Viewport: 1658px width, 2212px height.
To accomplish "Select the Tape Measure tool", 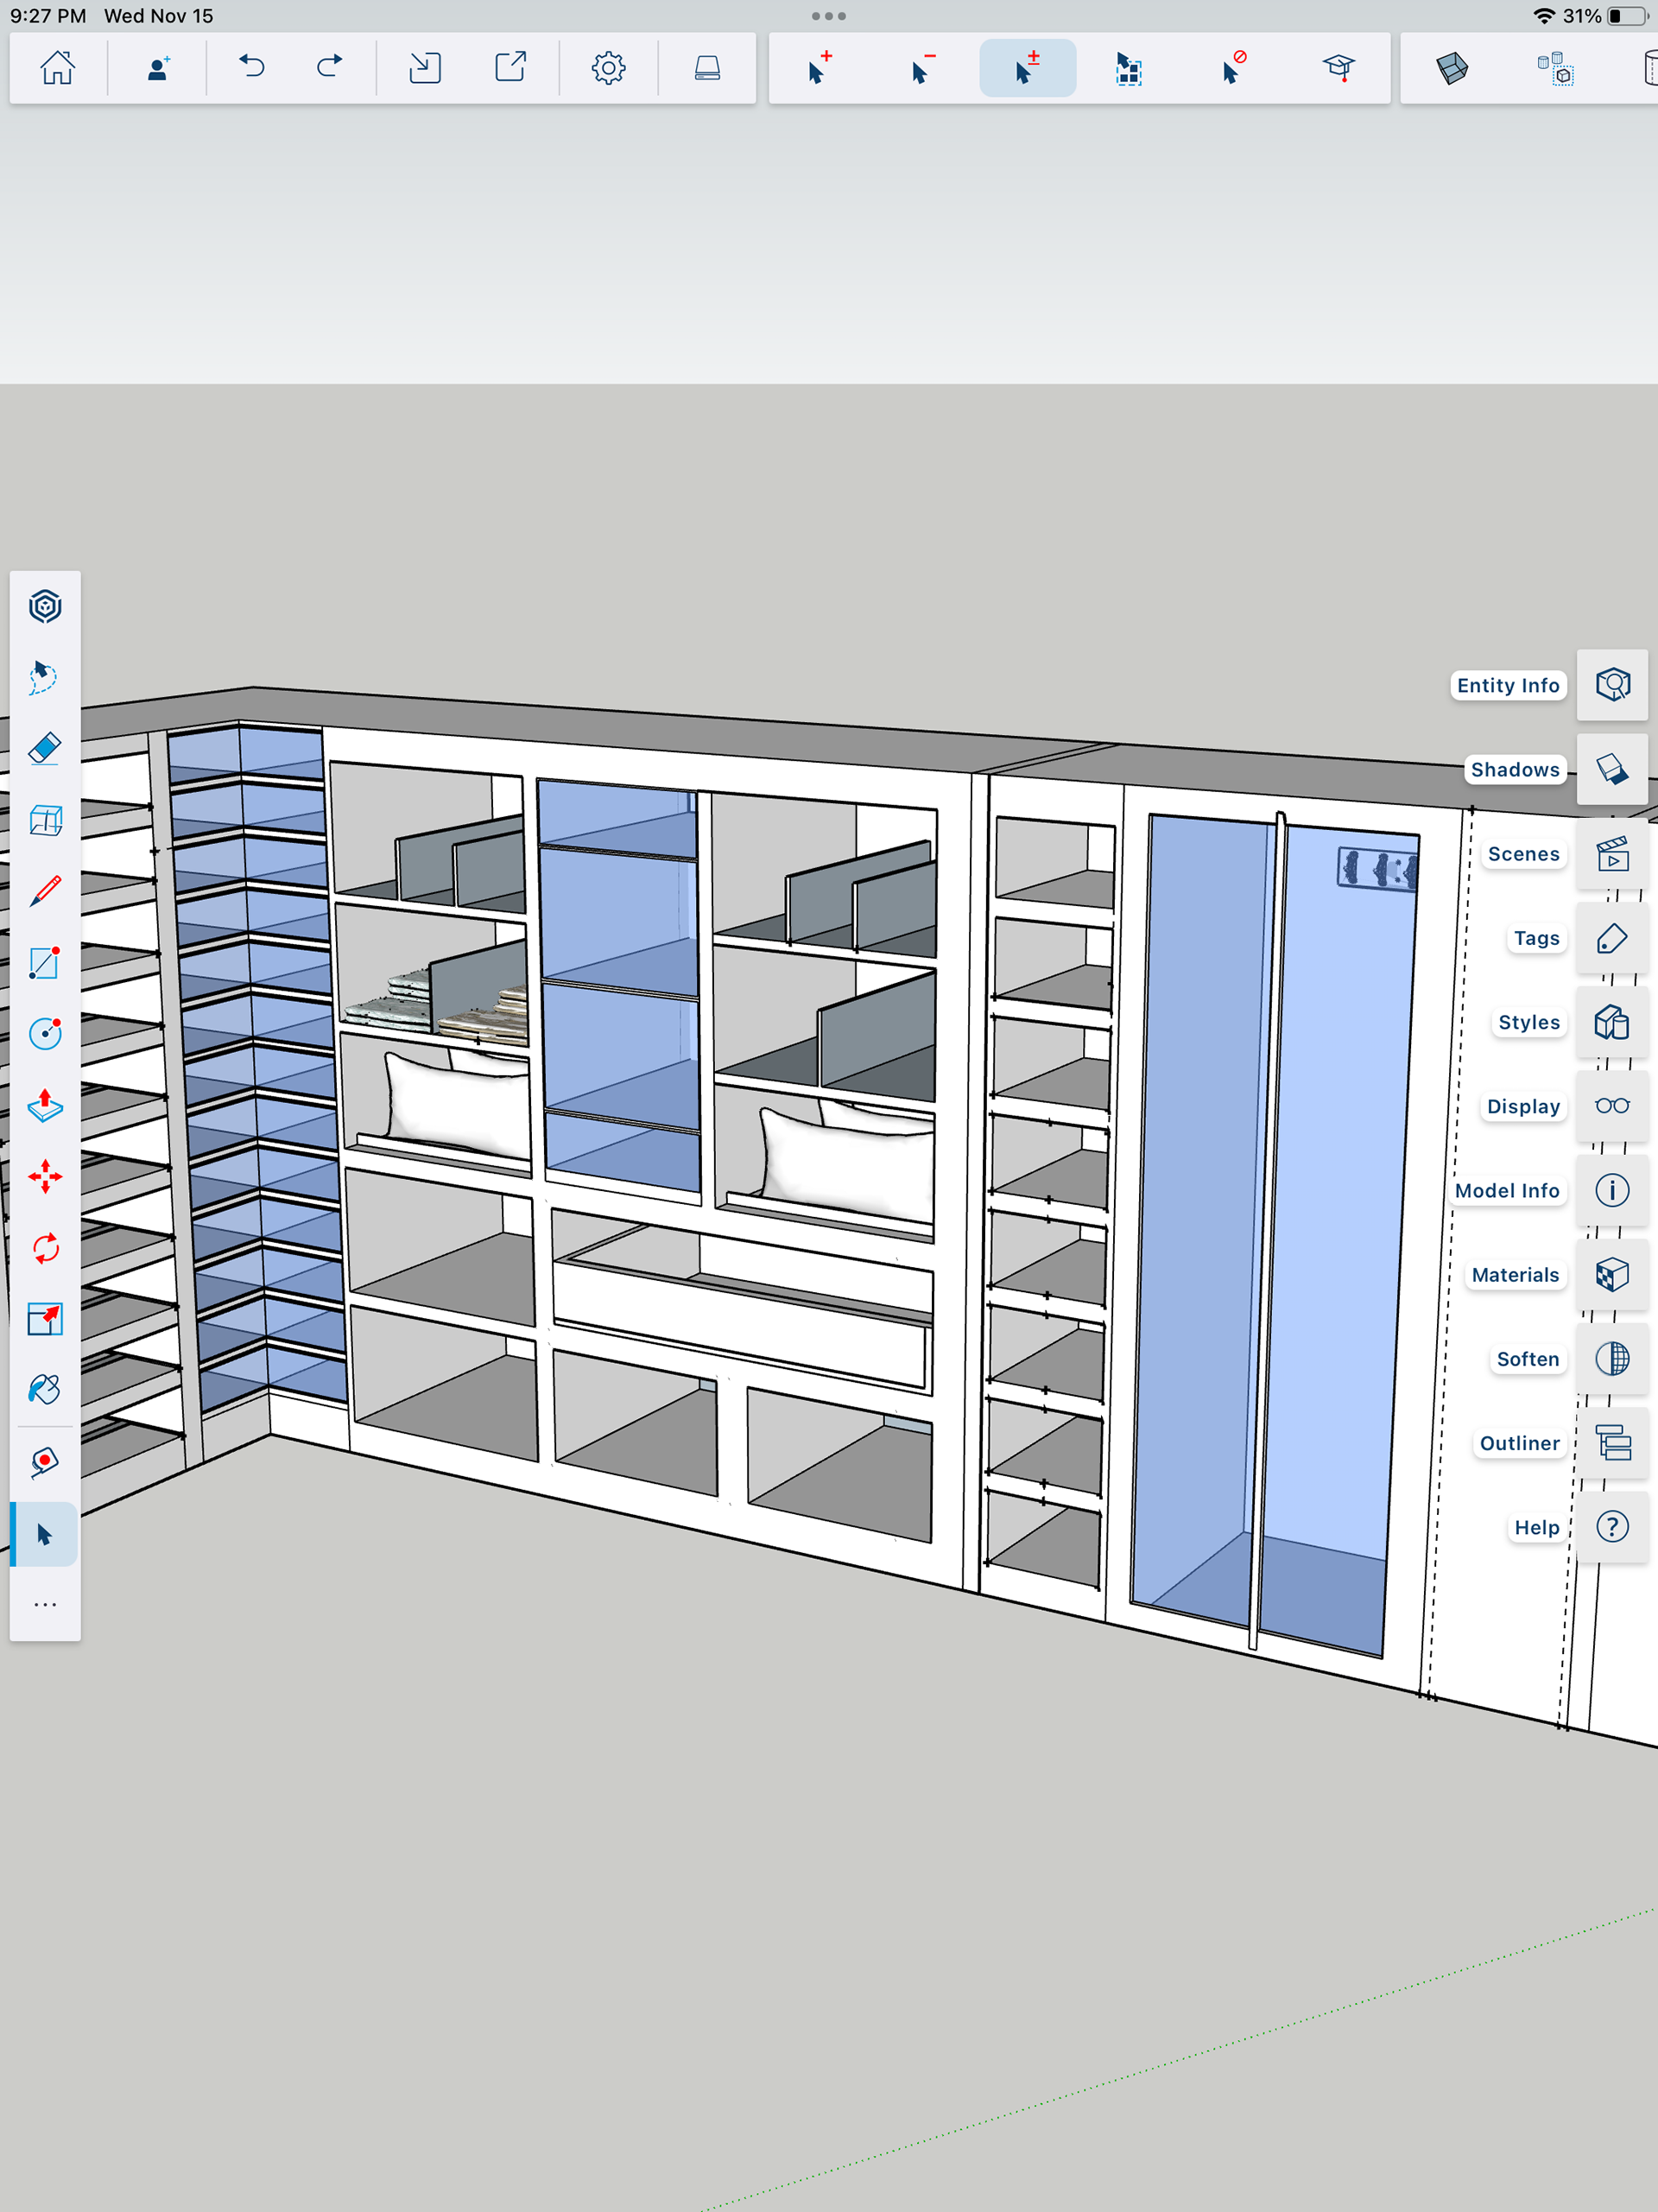I will click(x=45, y=1462).
